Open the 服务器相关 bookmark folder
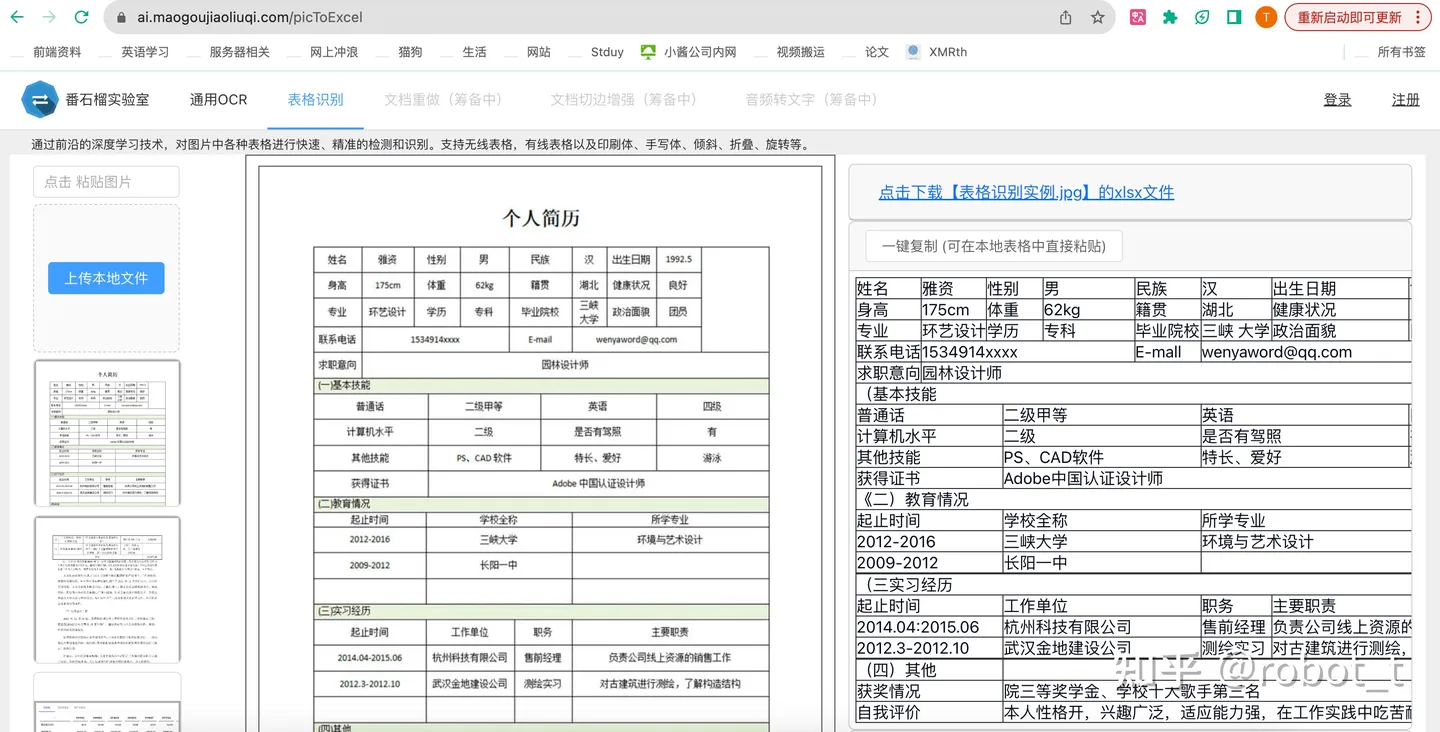Viewport: 1440px width, 732px height. (228, 52)
